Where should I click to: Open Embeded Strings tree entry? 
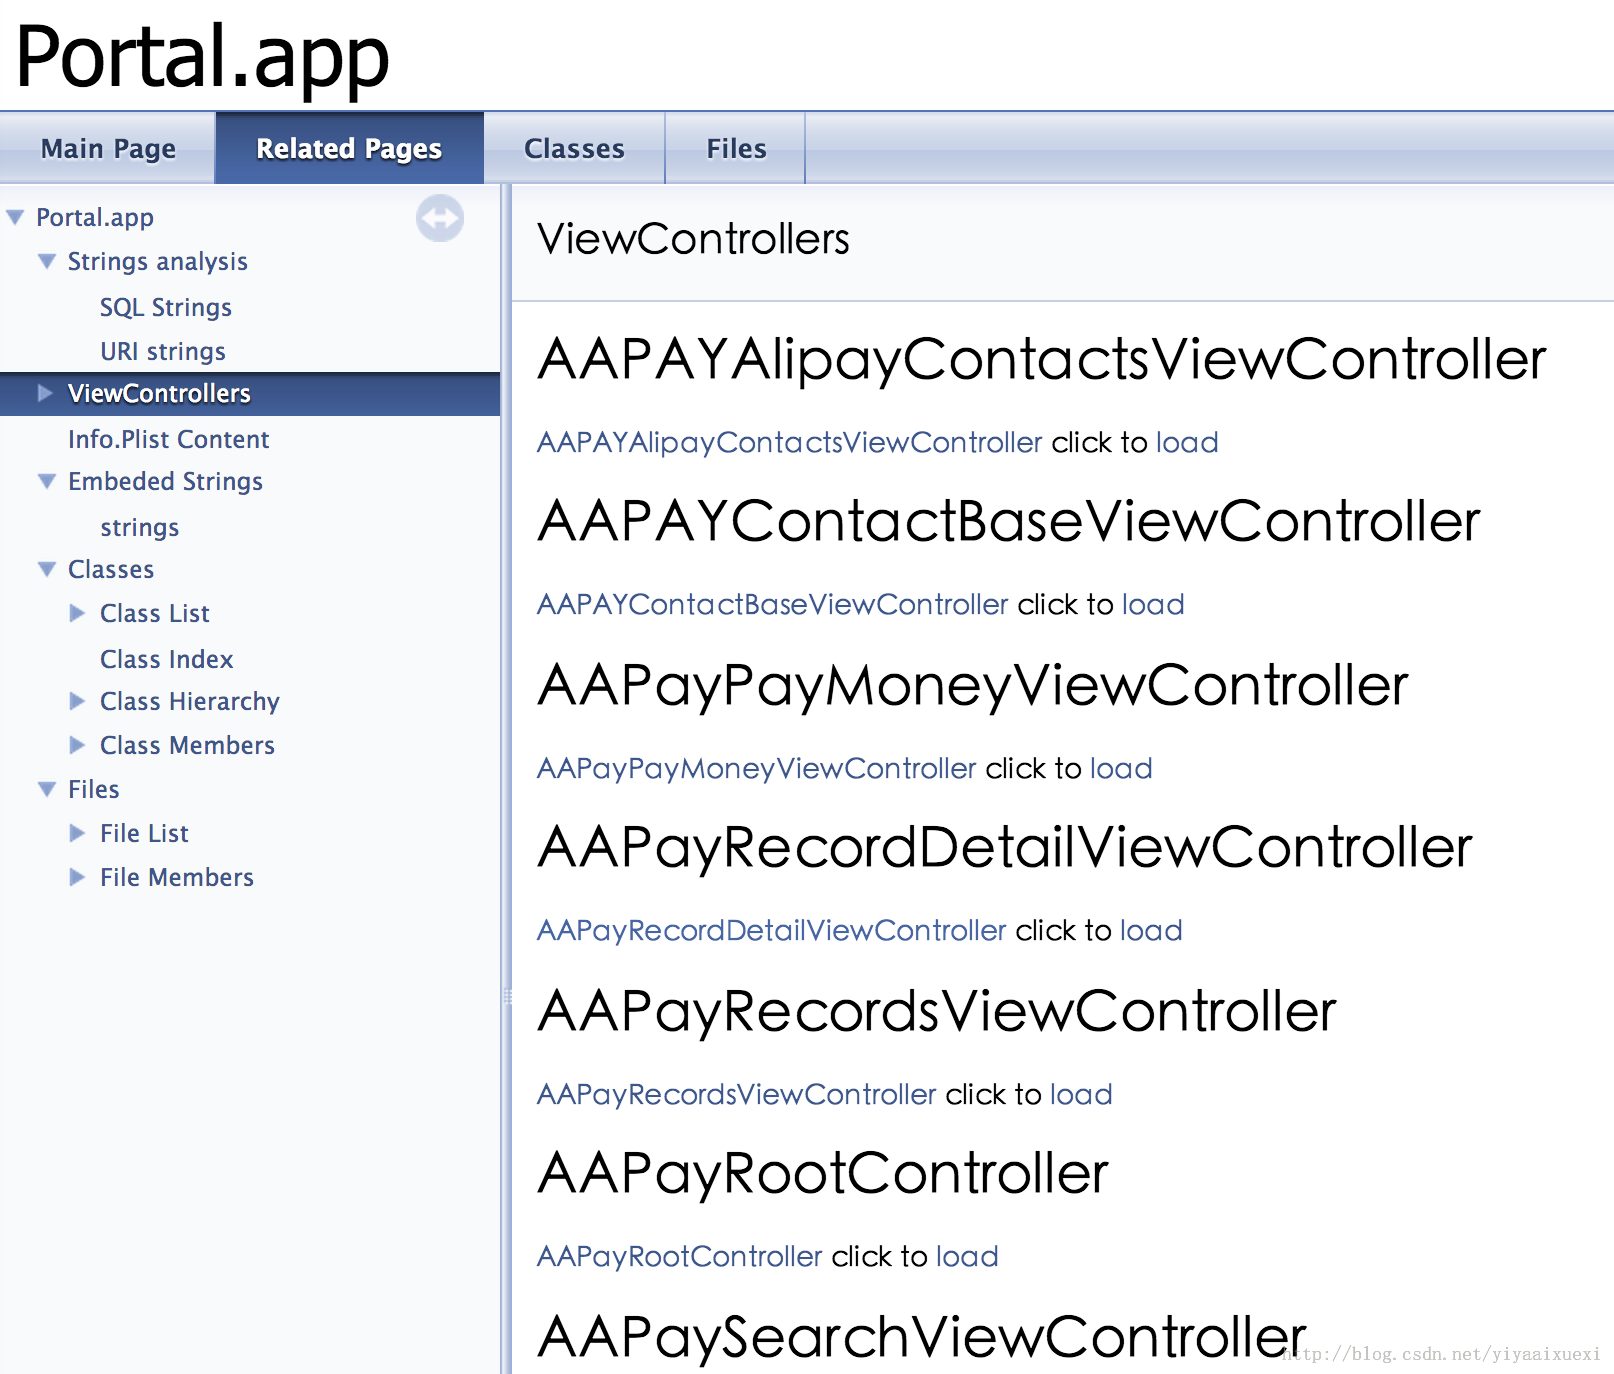(166, 481)
